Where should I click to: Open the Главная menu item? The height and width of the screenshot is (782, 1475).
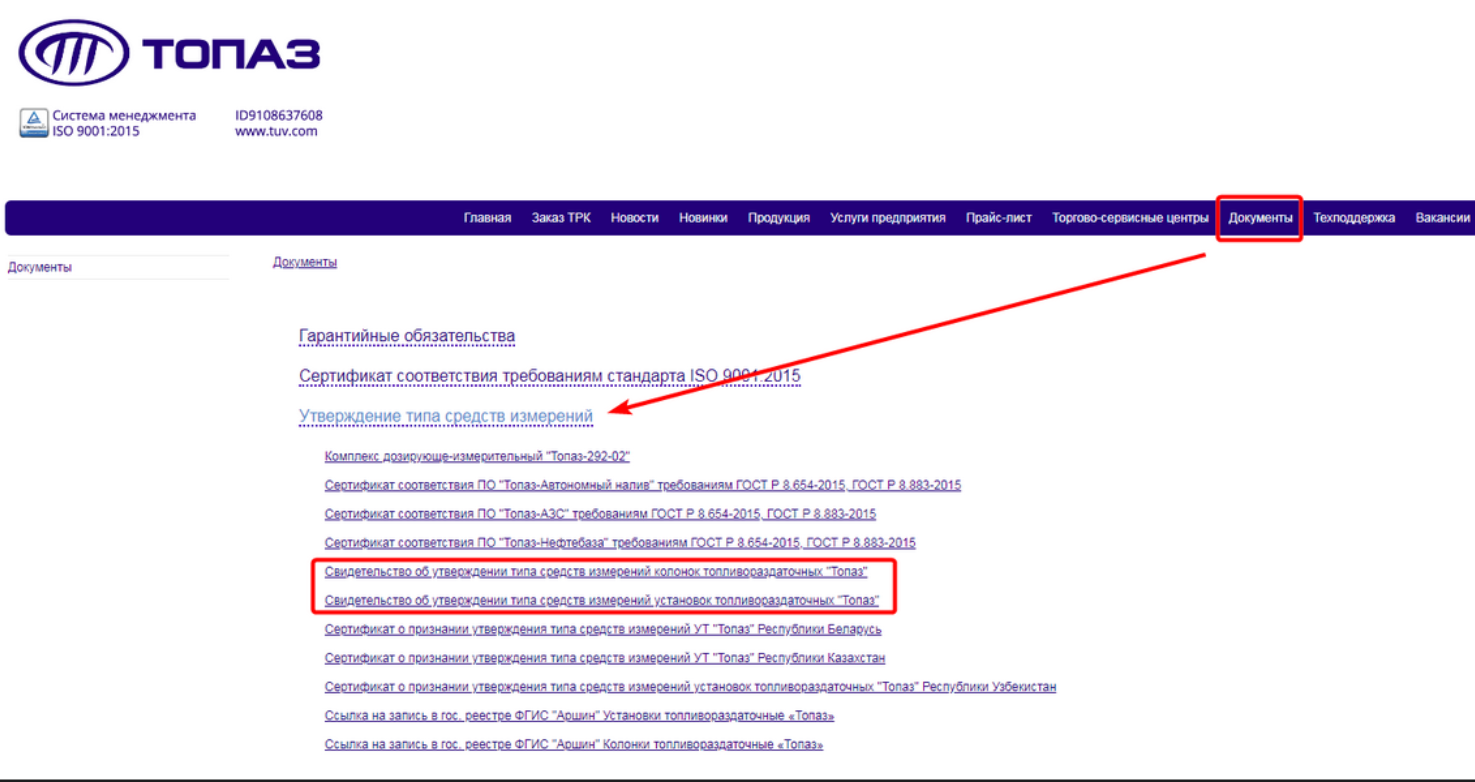click(487, 218)
